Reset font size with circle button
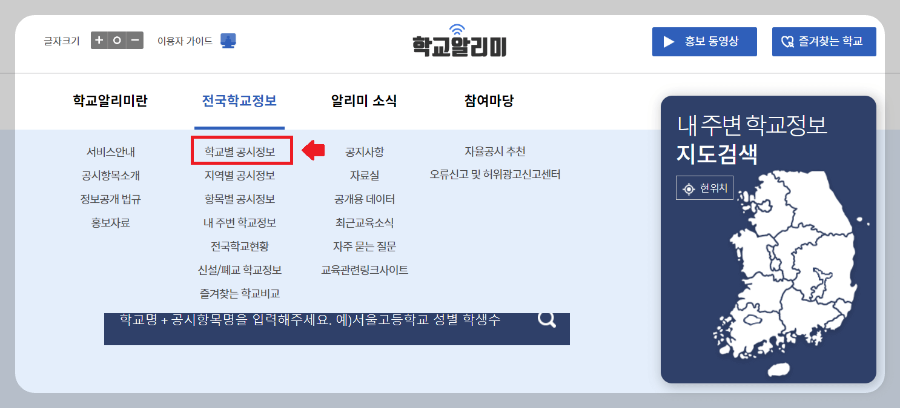900x408 pixels. 117,41
